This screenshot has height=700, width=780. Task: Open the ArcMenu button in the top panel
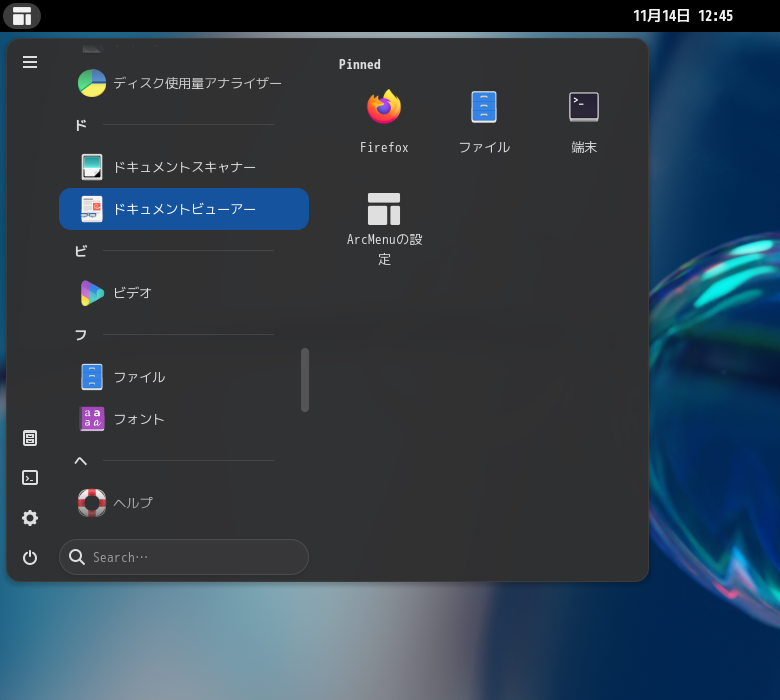[22, 16]
